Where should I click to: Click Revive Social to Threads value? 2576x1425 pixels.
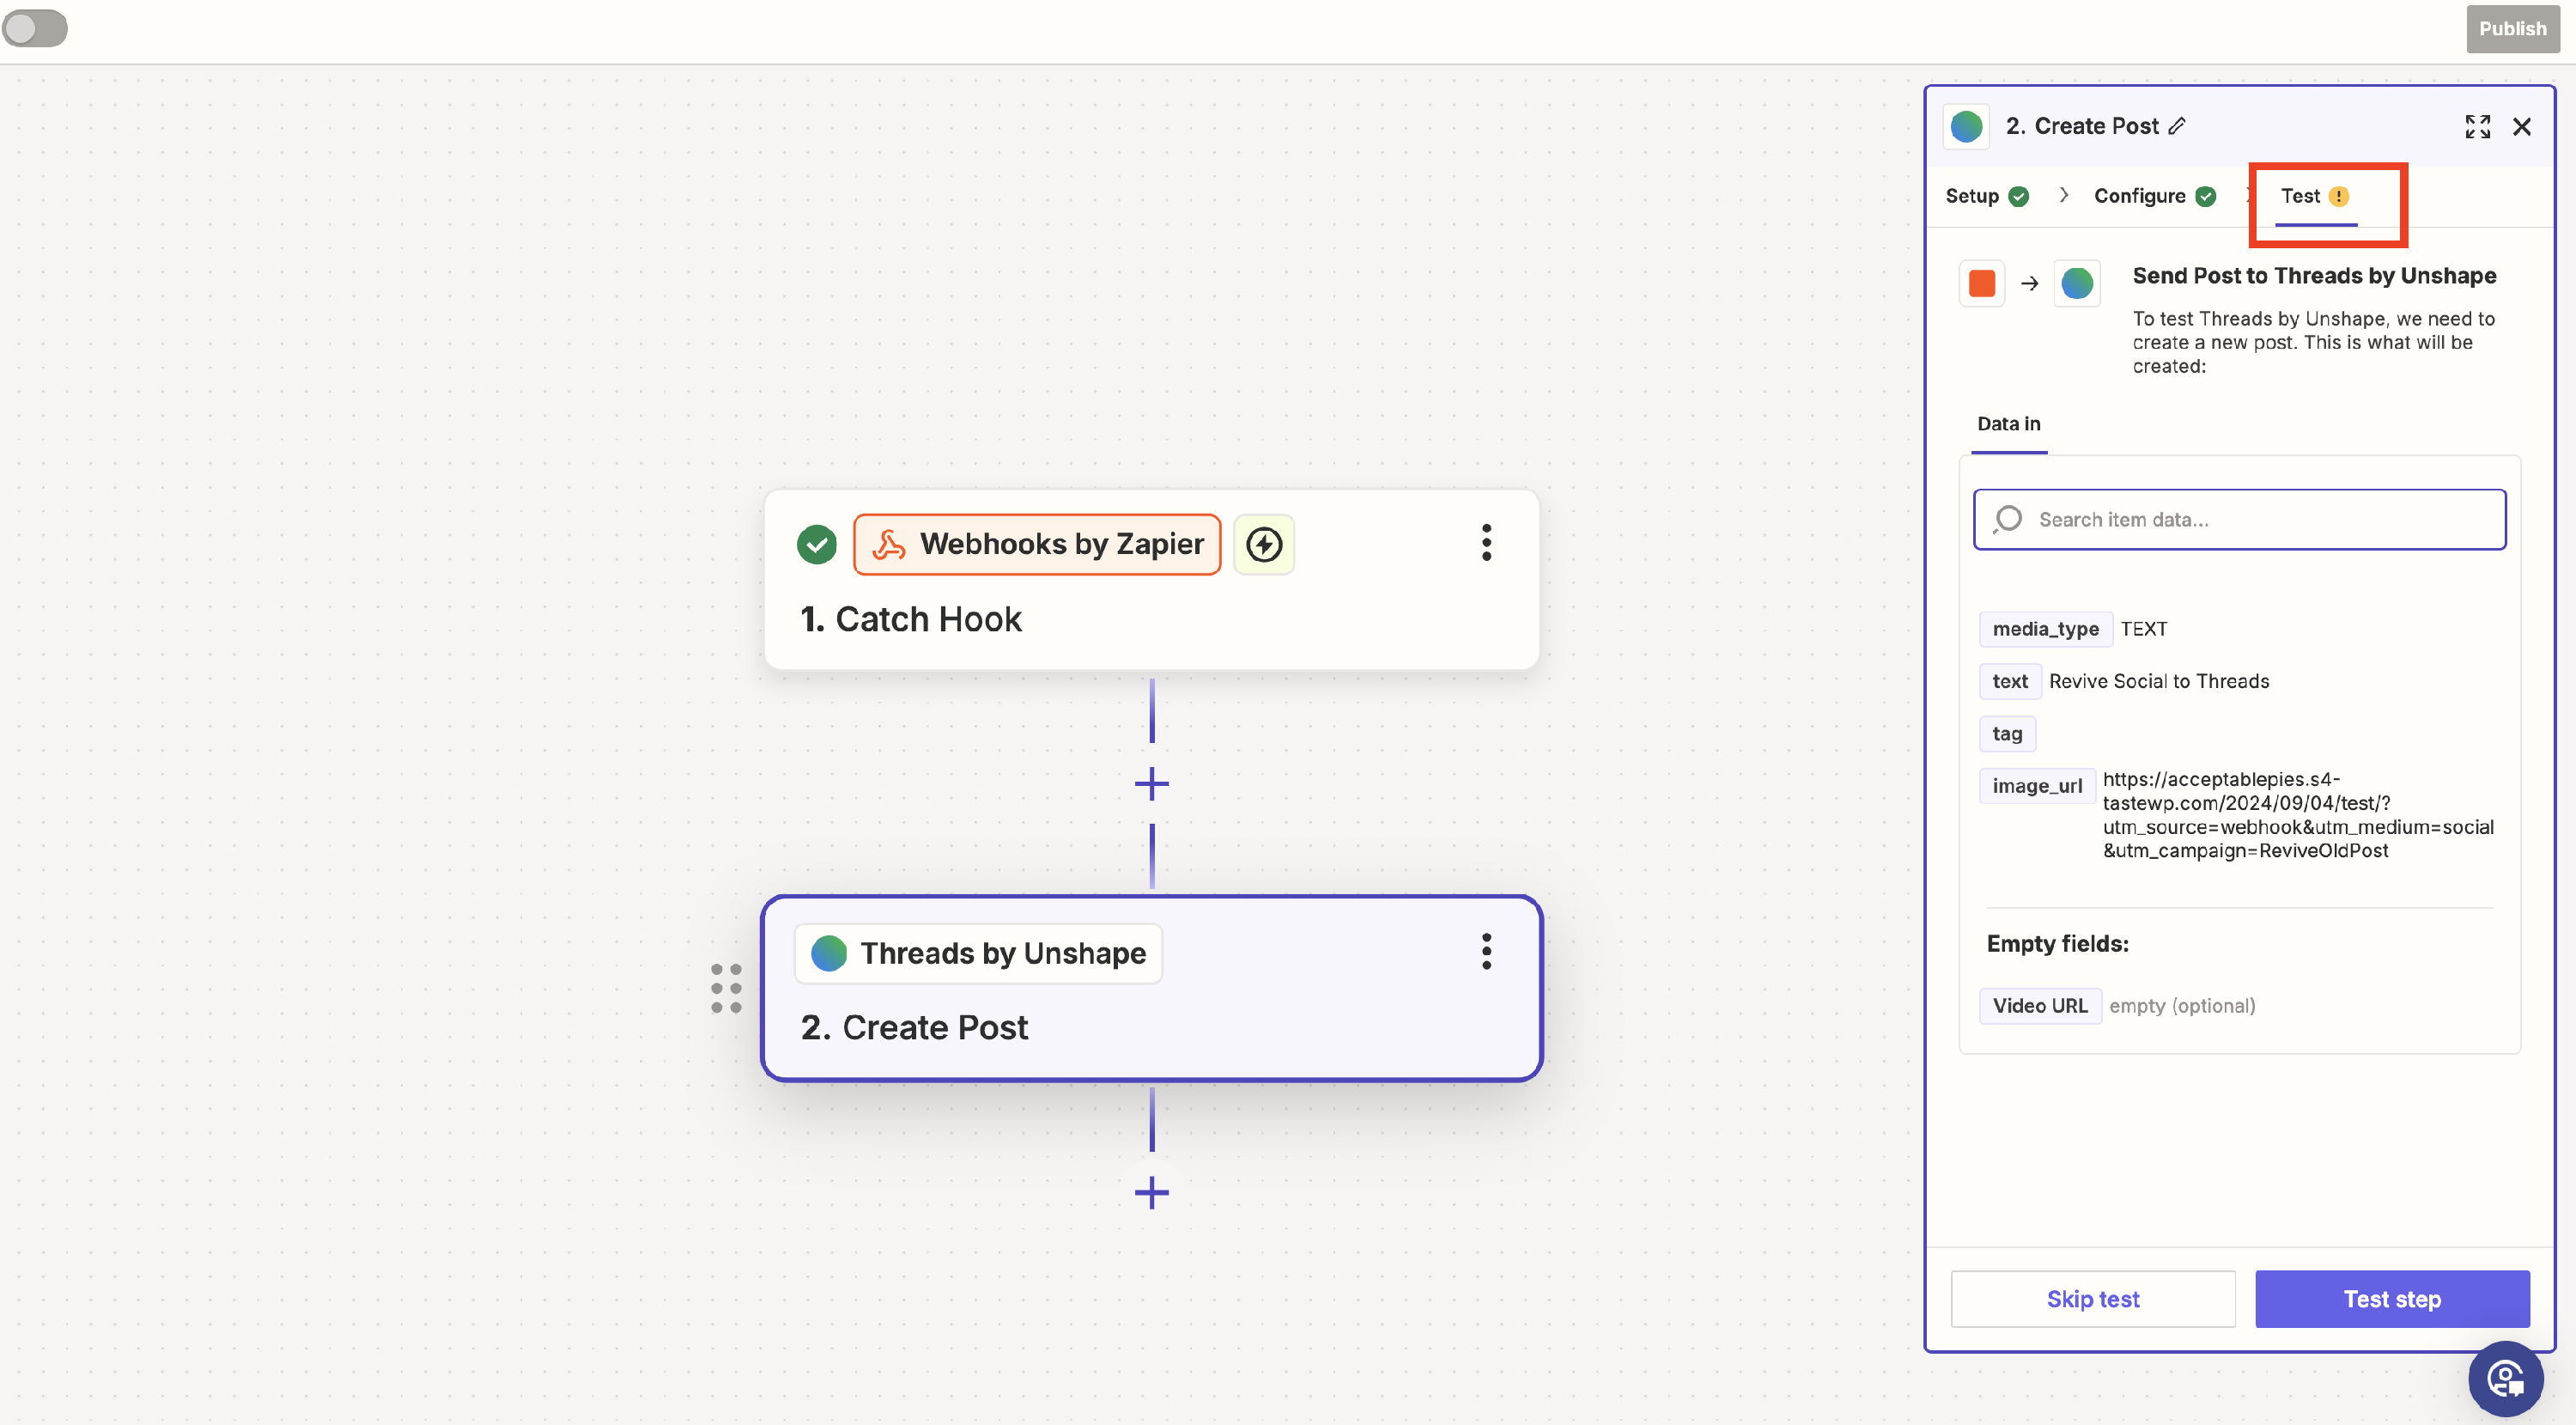click(2158, 681)
